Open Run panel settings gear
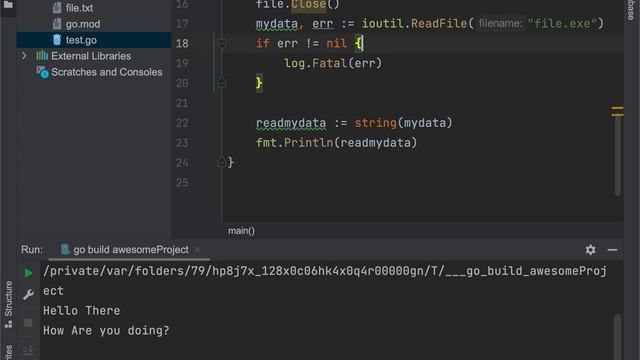The image size is (640, 360). [590, 250]
